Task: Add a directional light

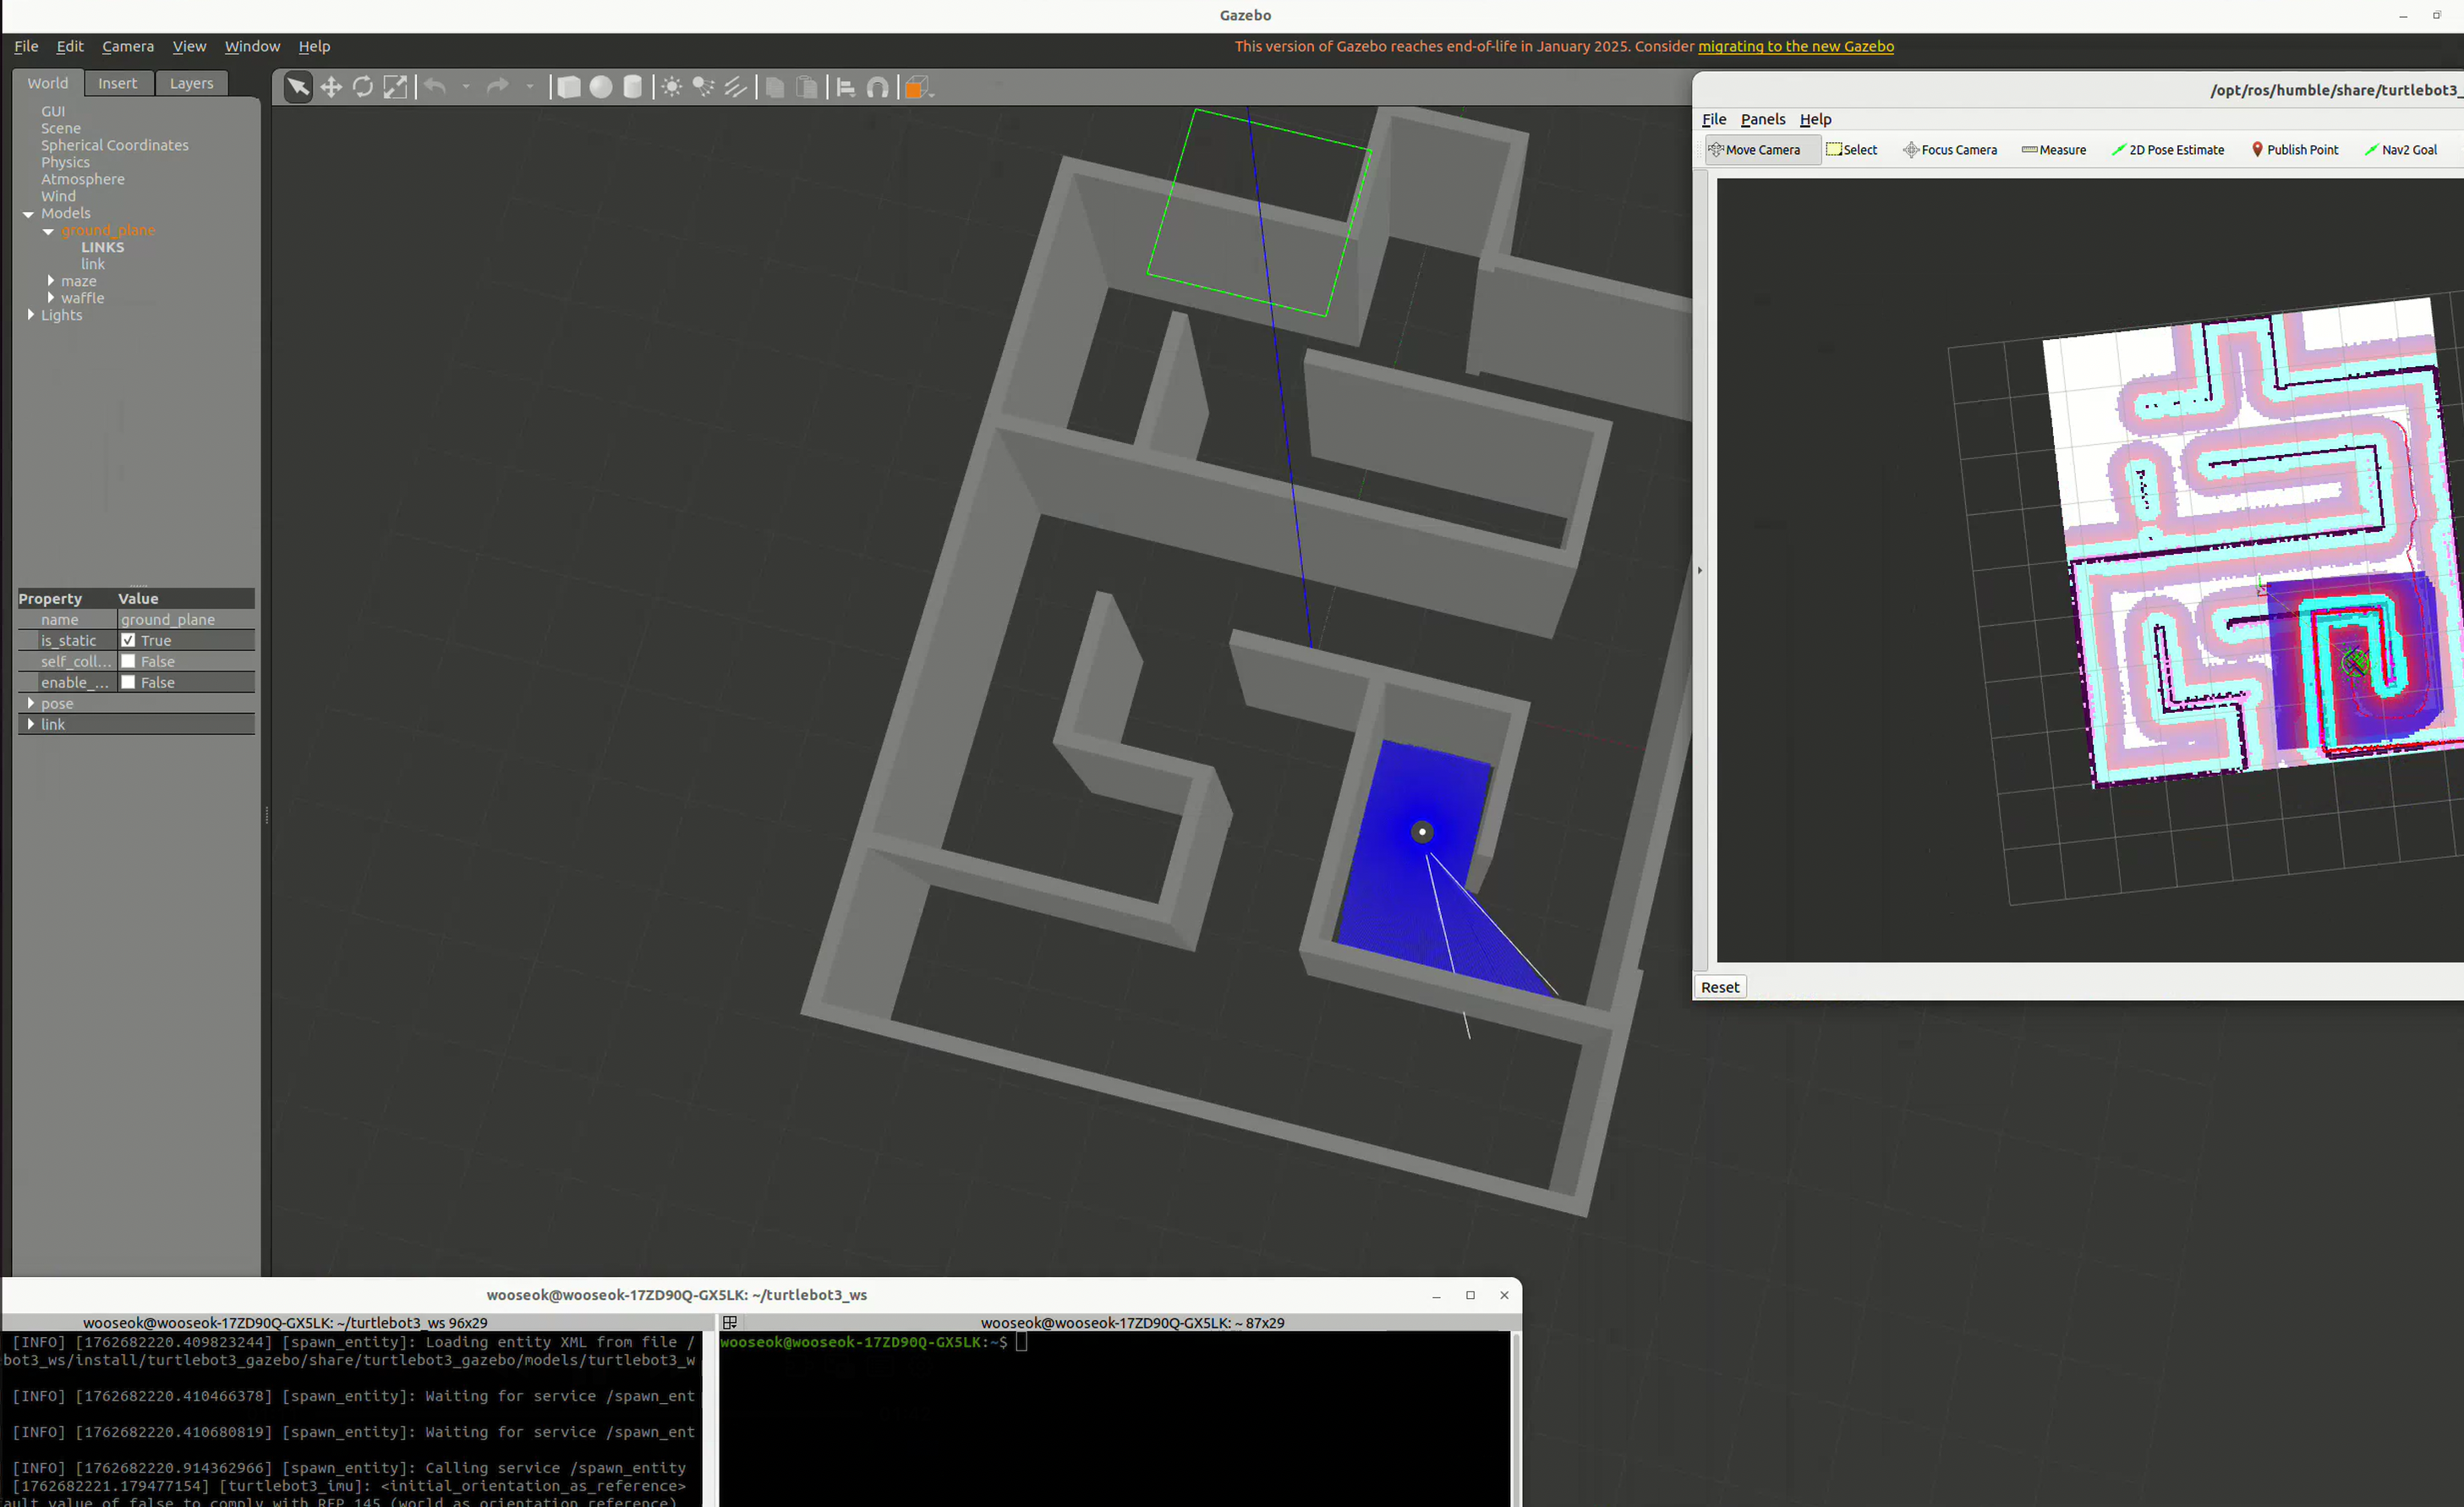Action: (736, 87)
